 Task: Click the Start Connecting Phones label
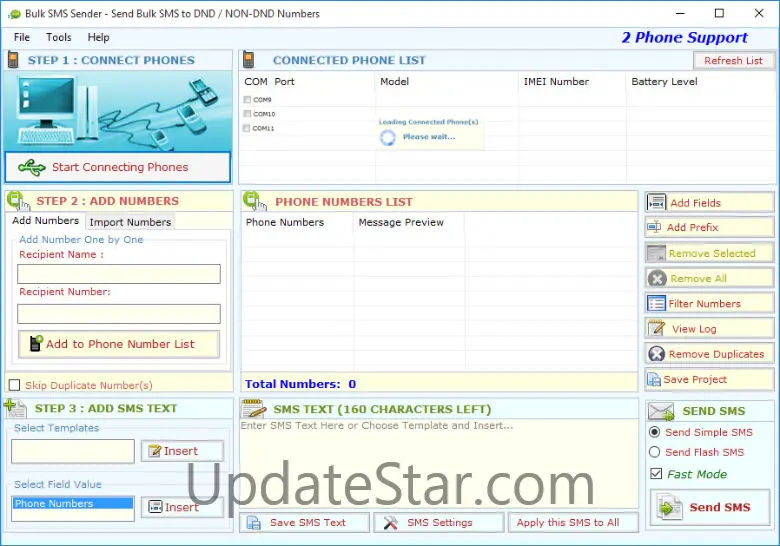pyautogui.click(x=120, y=167)
